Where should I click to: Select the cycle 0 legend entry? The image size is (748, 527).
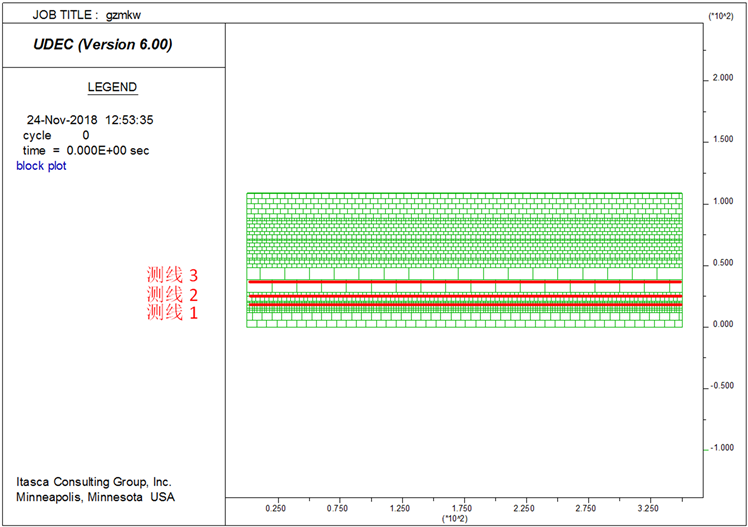point(56,135)
